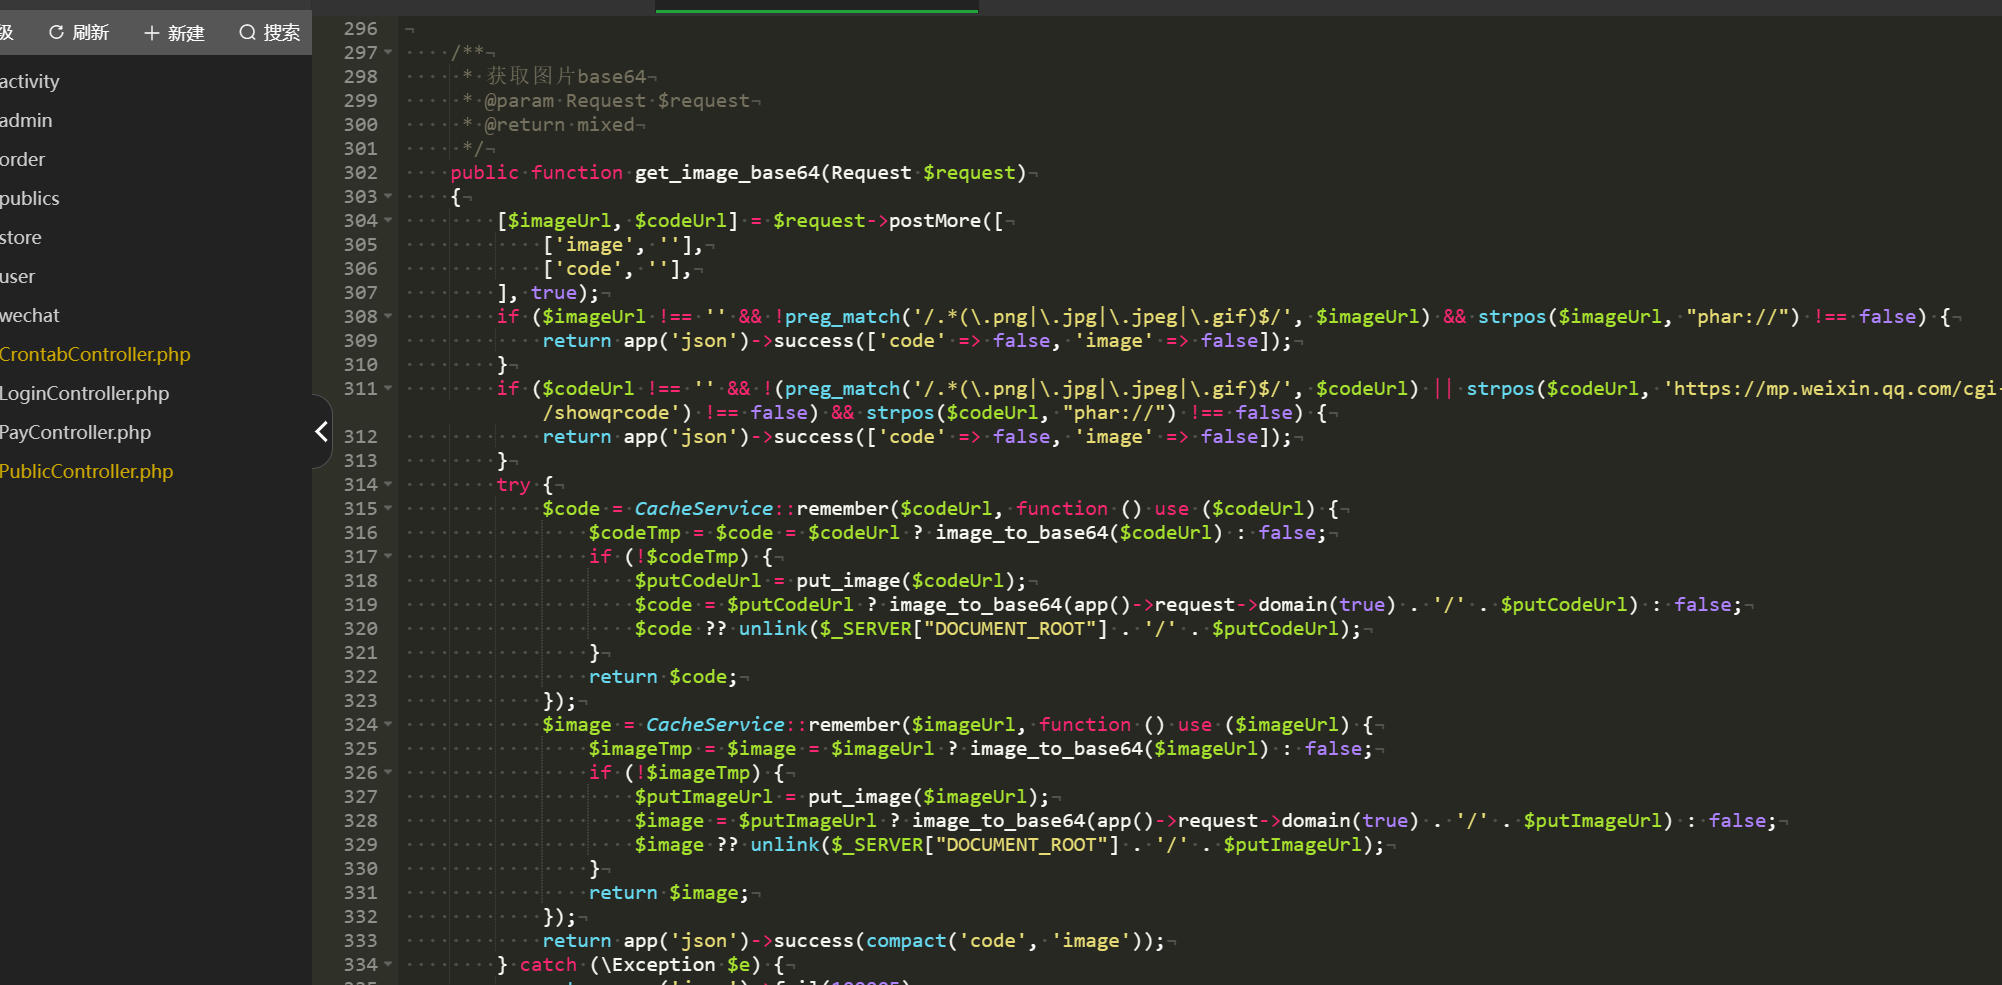Click the '获取图片base64' comment text
The width and height of the screenshot is (2002, 985).
point(567,76)
